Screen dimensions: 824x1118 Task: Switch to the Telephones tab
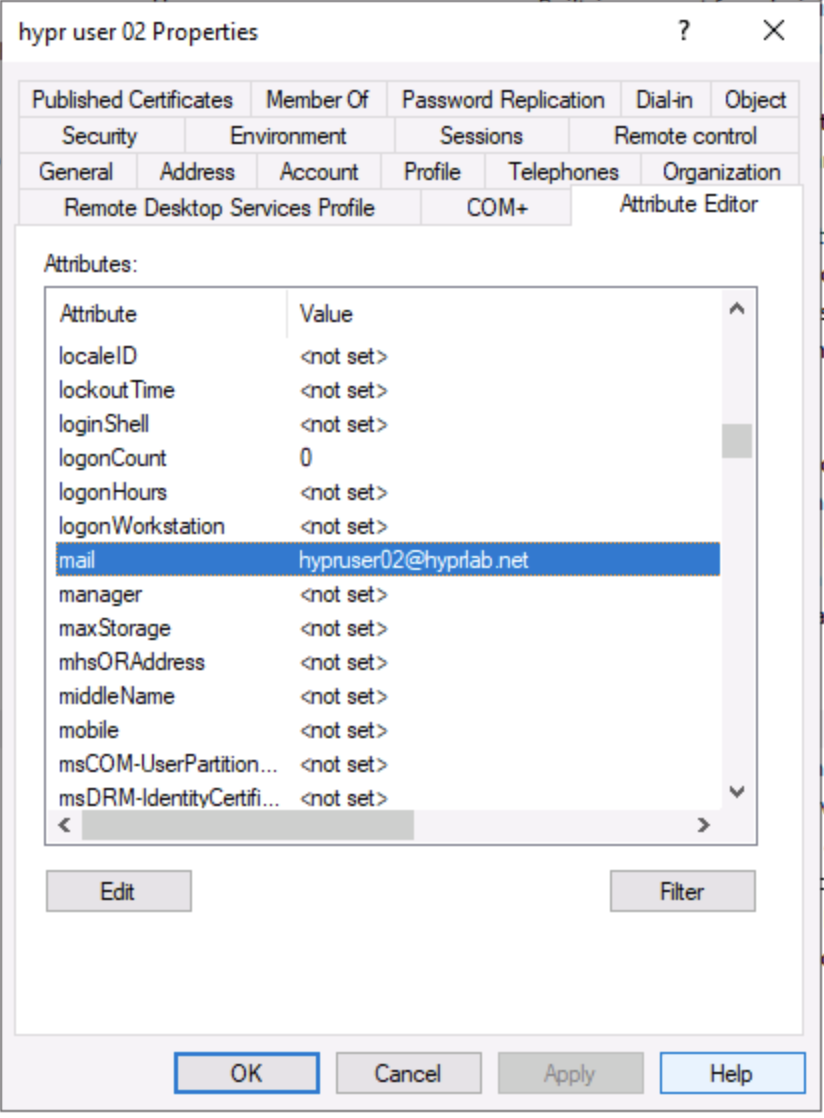(562, 171)
